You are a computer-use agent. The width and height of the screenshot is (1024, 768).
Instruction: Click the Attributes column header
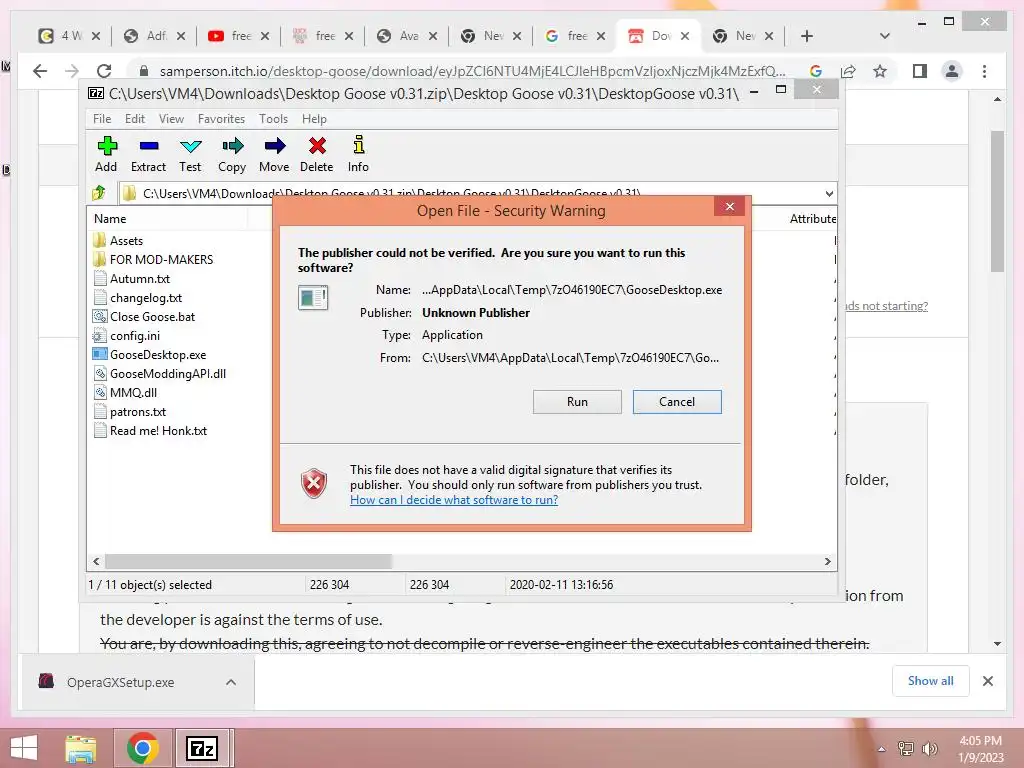click(812, 219)
